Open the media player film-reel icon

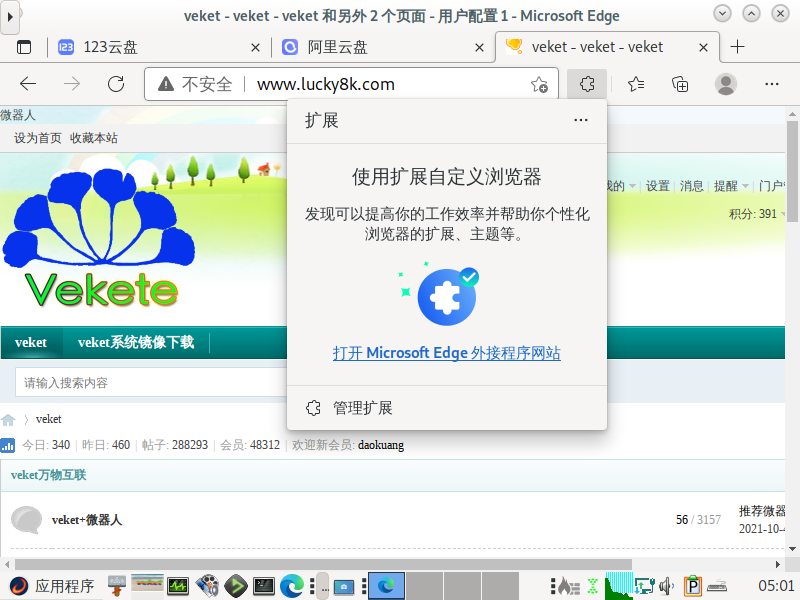207,586
